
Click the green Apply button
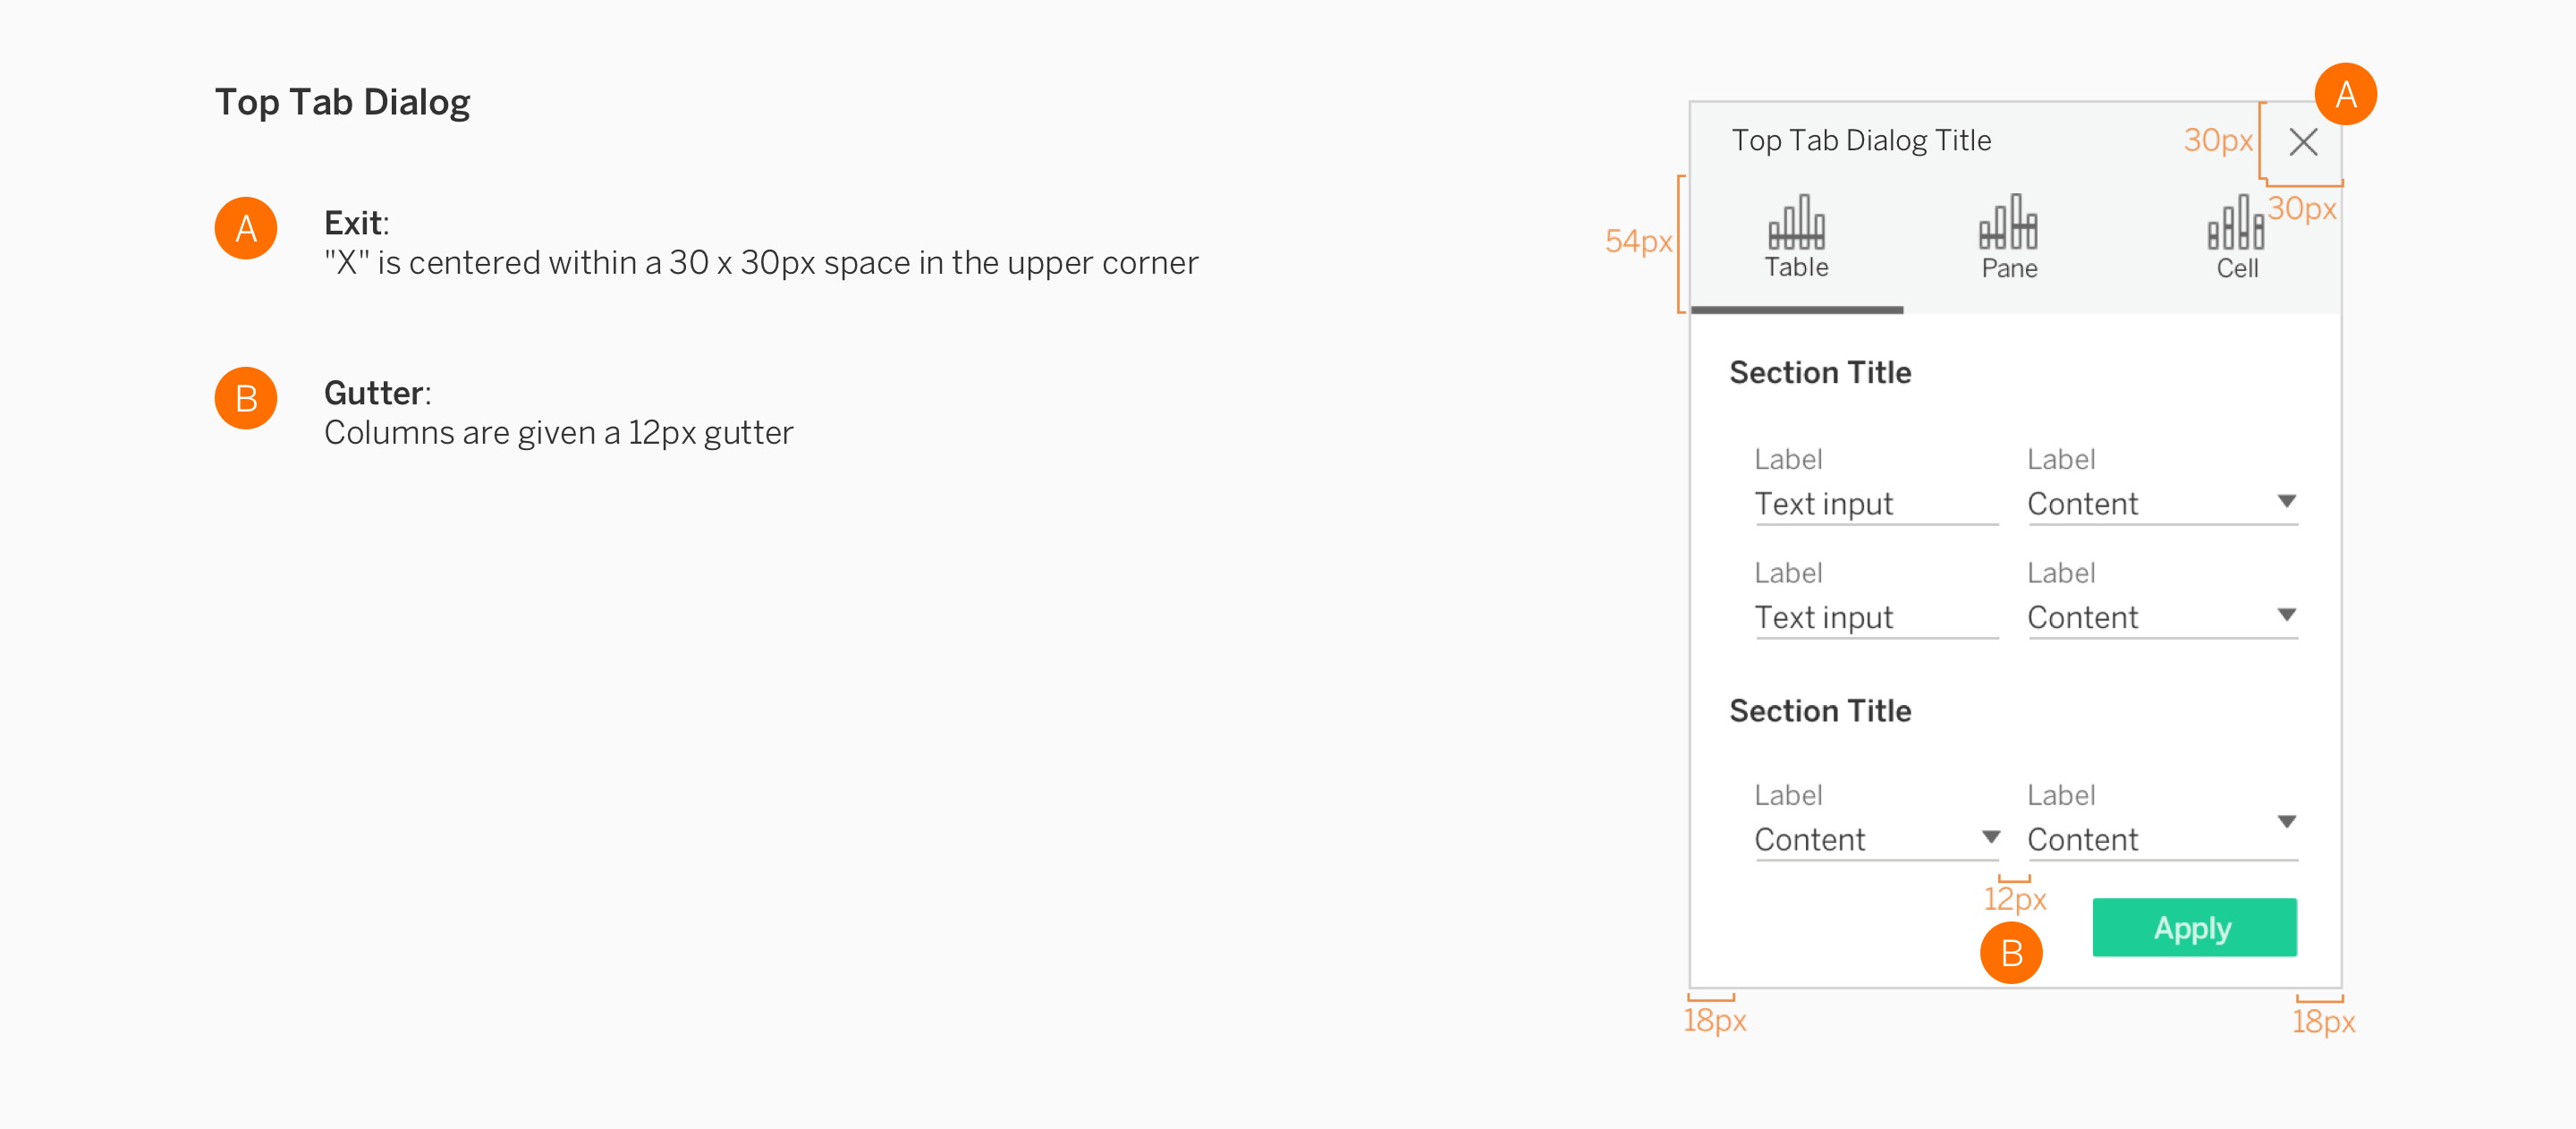2194,928
